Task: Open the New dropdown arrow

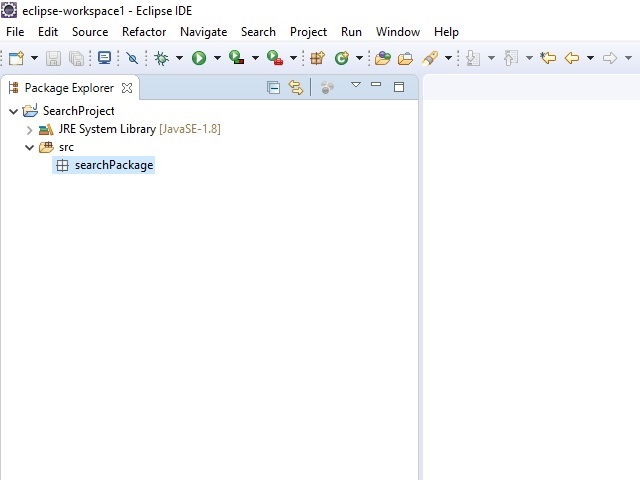Action: pos(34,58)
